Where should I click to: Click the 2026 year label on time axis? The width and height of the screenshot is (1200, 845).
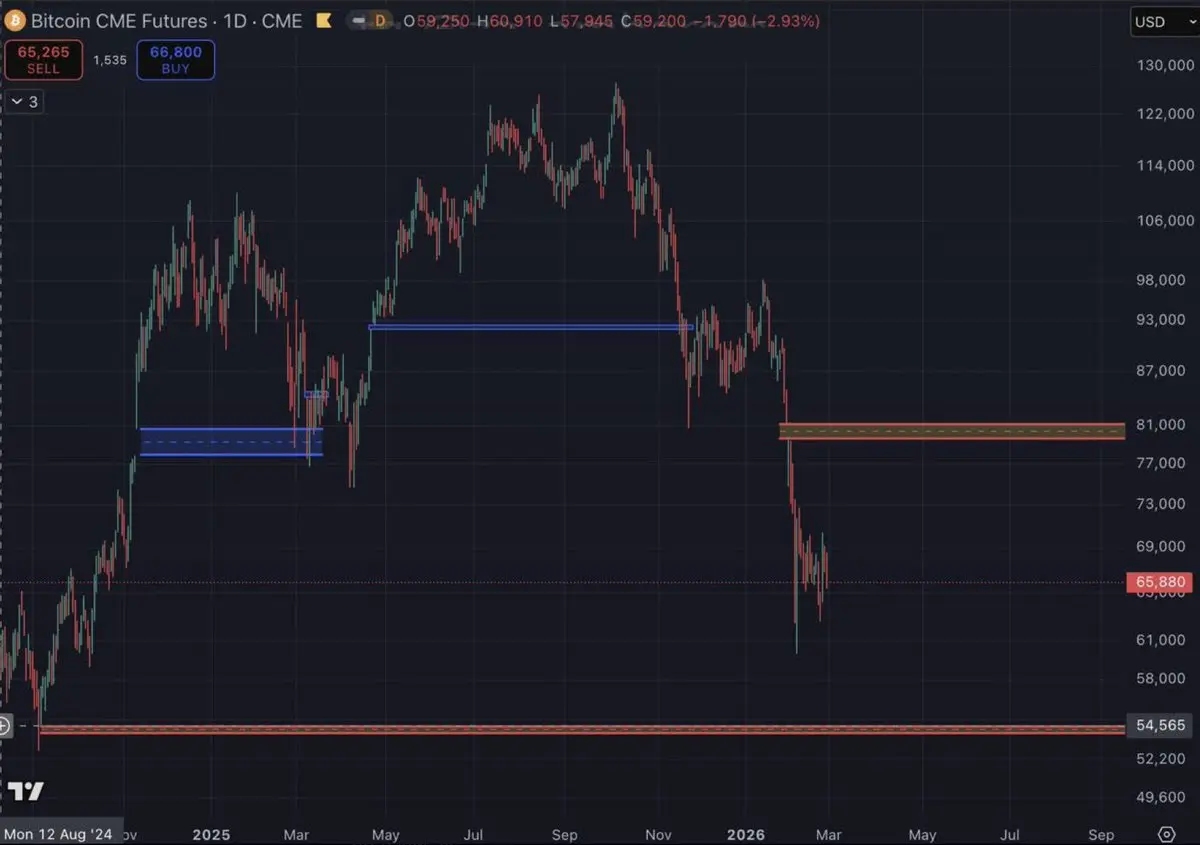746,834
